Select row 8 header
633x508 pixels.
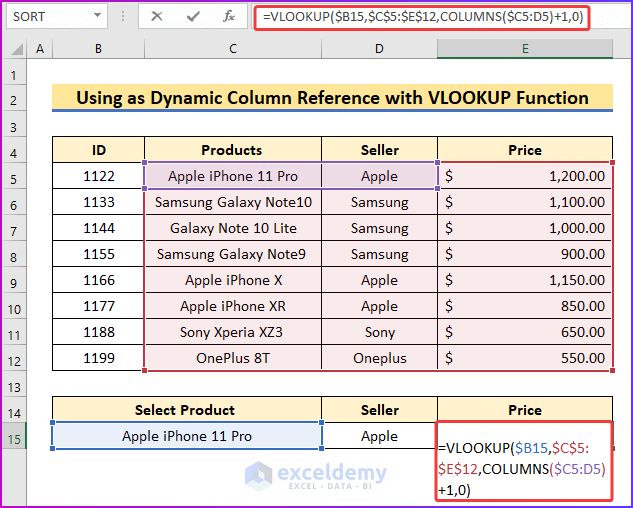pyautogui.click(x=14, y=254)
